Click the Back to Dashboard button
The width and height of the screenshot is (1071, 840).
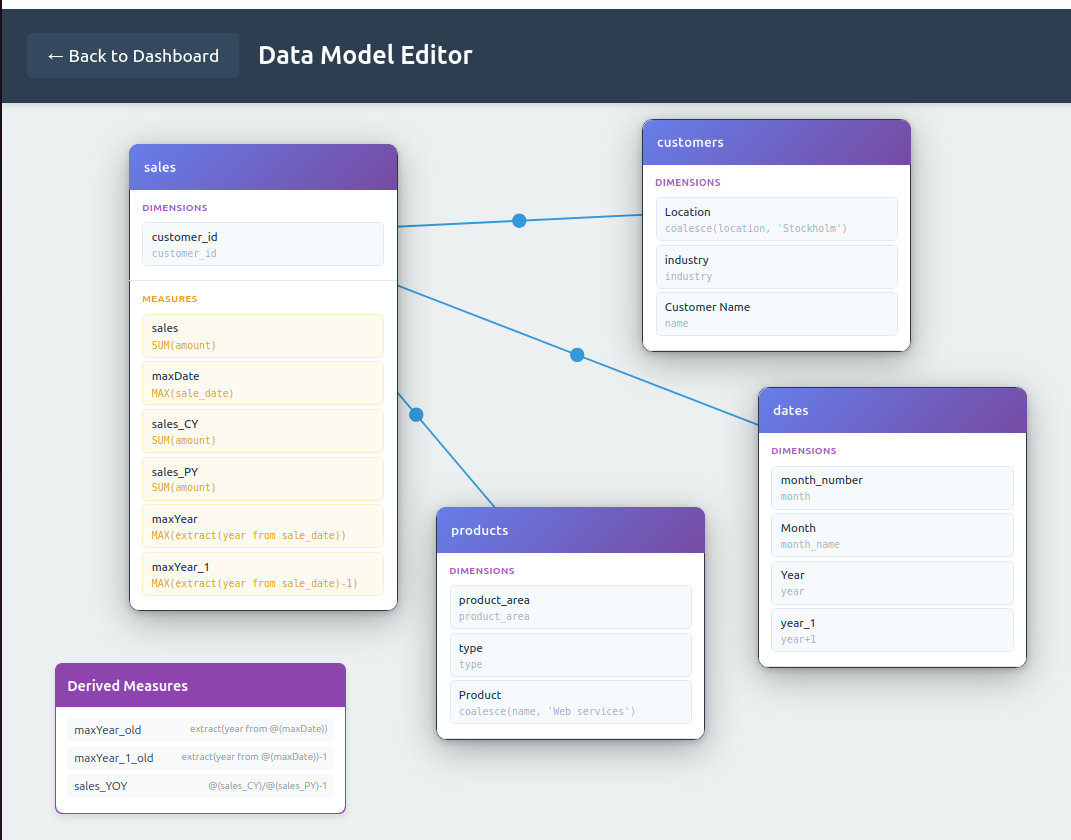click(x=132, y=55)
